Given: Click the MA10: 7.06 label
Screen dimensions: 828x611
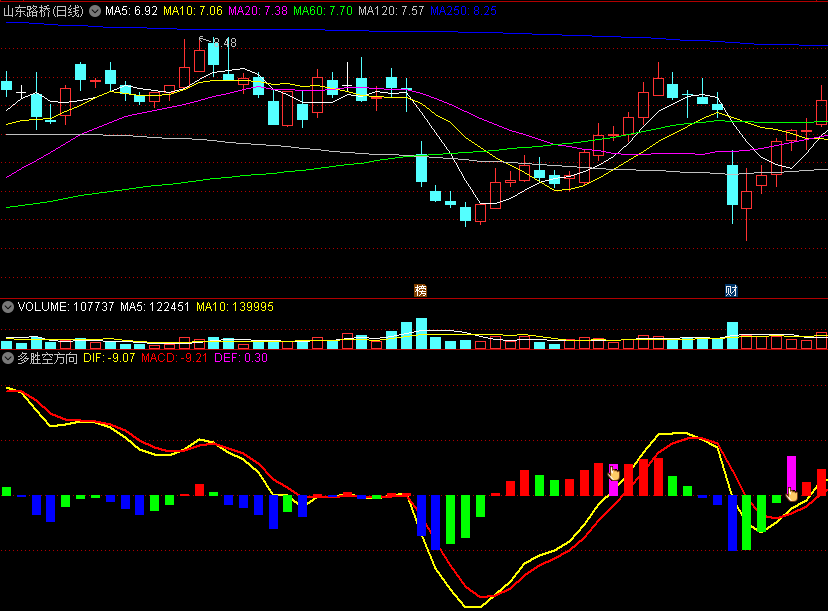Looking at the screenshot, I should point(193,11).
